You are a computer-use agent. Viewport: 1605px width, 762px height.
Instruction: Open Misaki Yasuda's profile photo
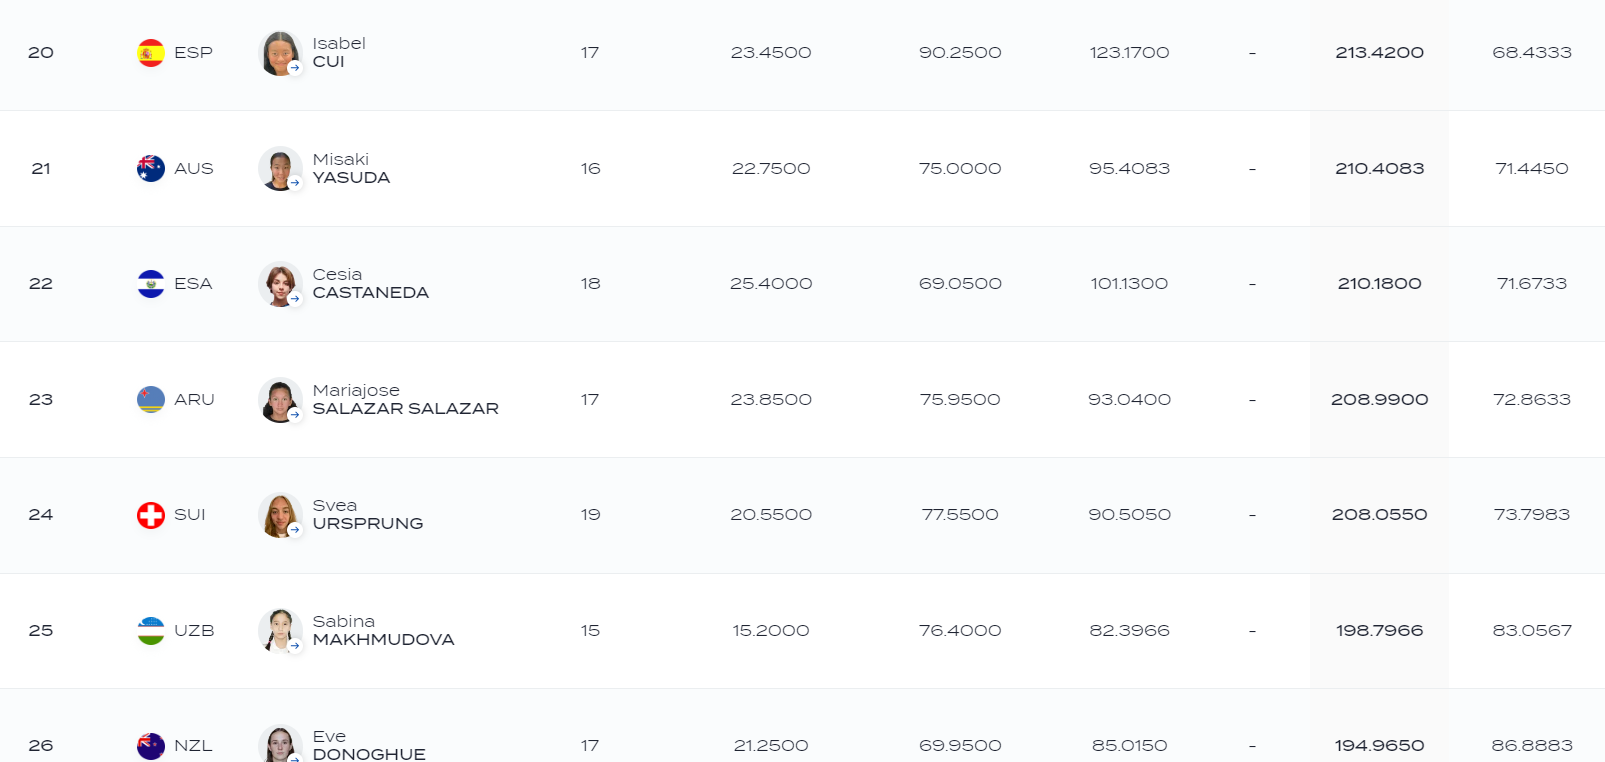[x=280, y=168]
